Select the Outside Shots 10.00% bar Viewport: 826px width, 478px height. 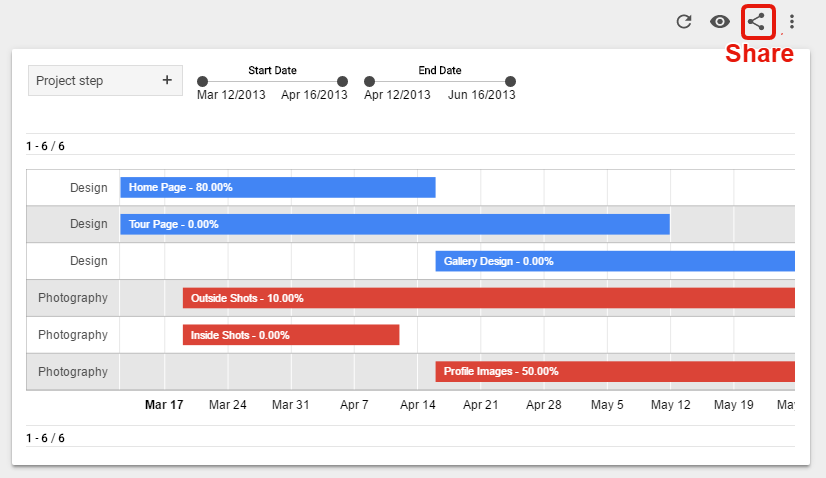489,298
